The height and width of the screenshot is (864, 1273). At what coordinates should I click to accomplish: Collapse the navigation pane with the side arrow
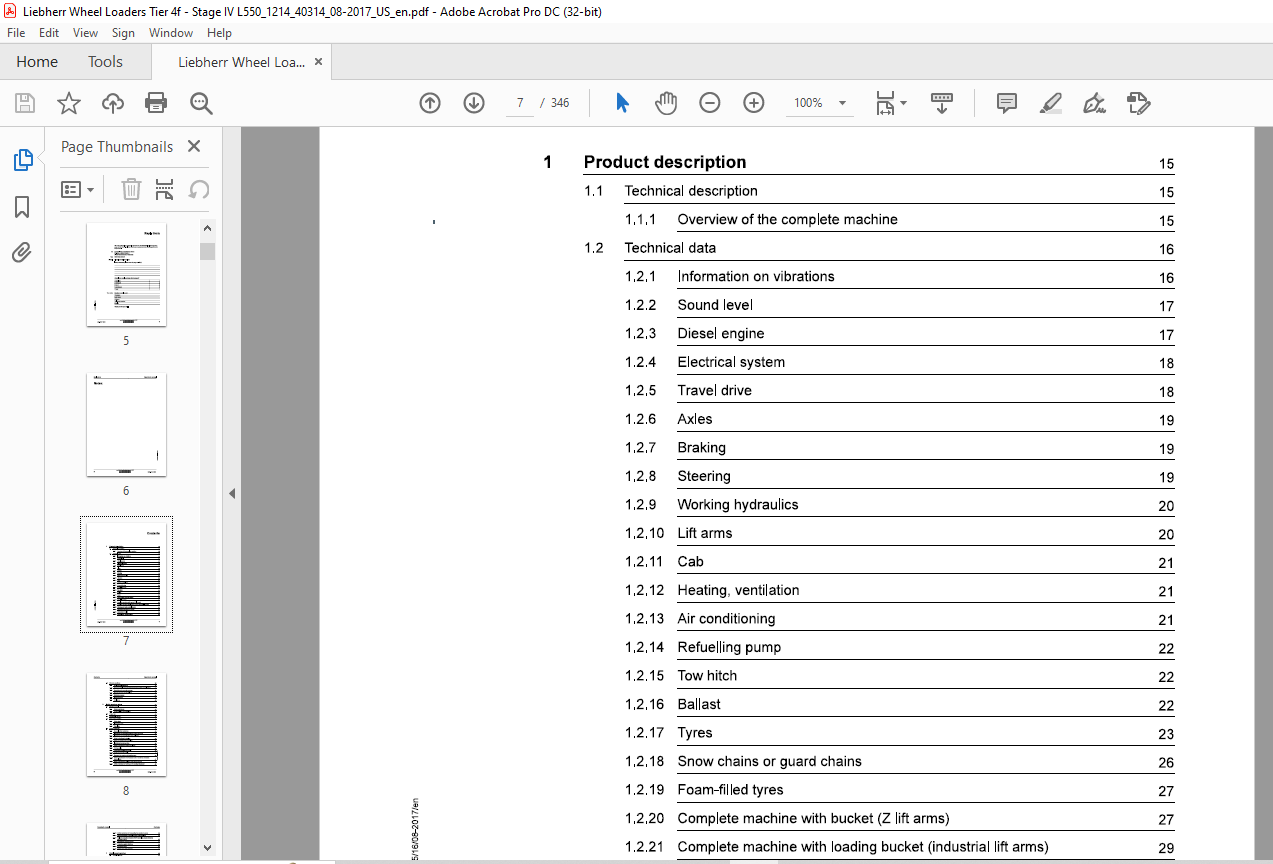coord(232,493)
